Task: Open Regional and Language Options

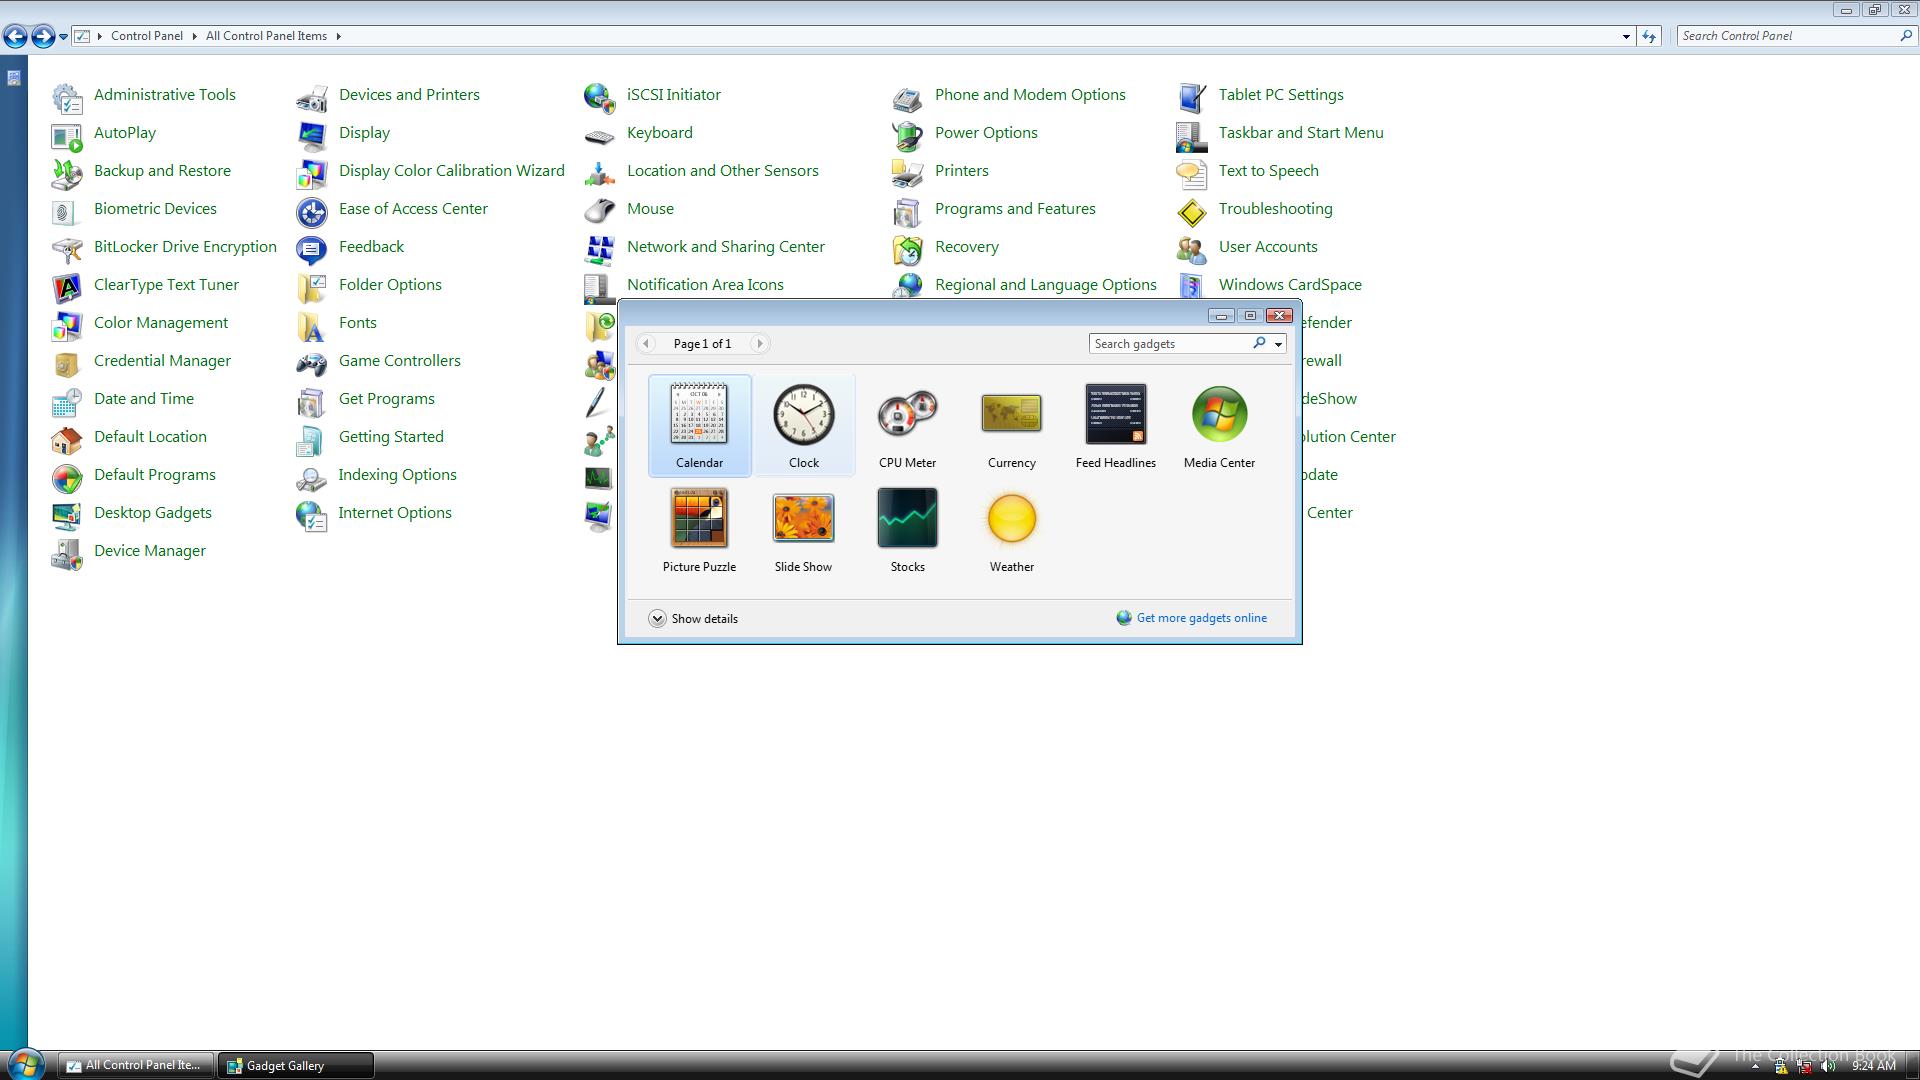Action: (1046, 284)
